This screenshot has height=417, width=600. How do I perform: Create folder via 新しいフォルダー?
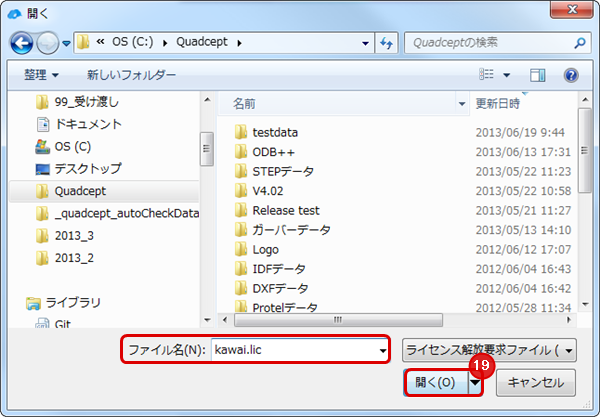(x=131, y=75)
